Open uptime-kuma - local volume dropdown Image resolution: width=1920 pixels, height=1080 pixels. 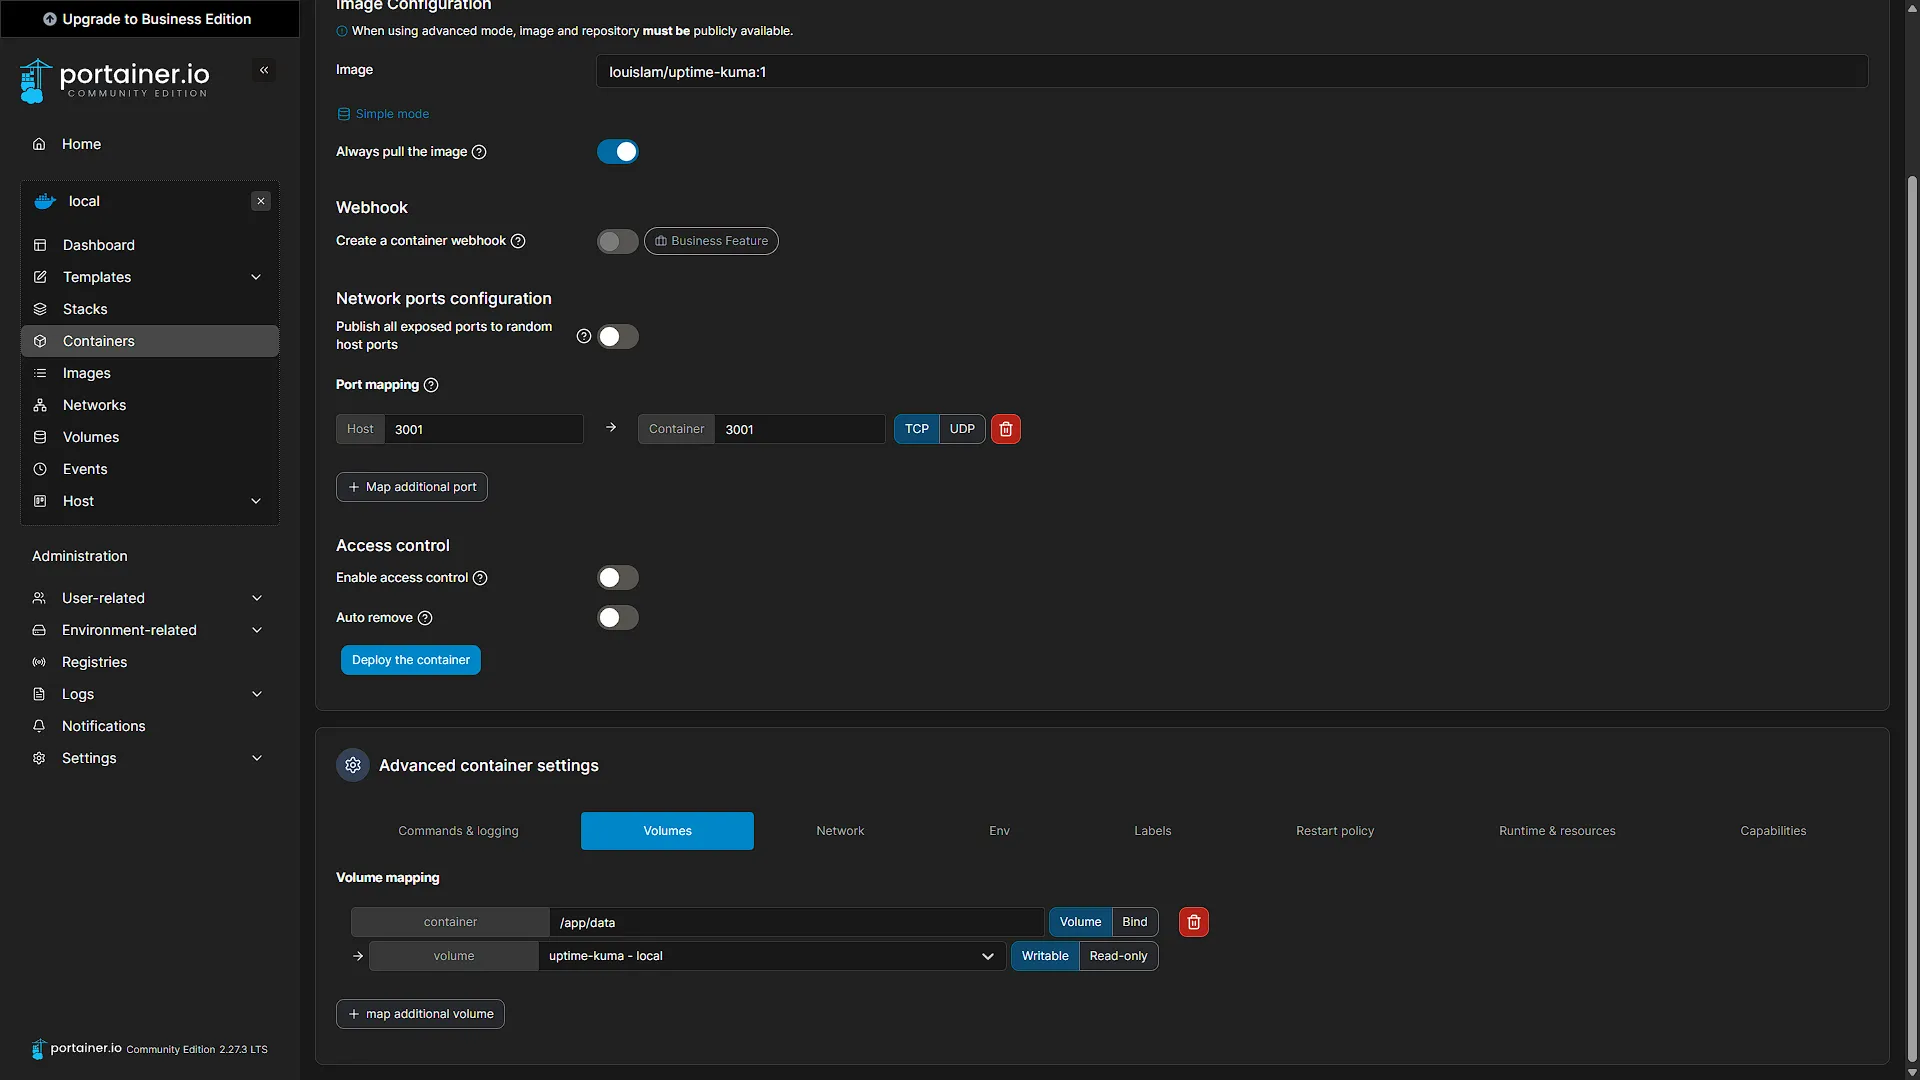click(772, 956)
